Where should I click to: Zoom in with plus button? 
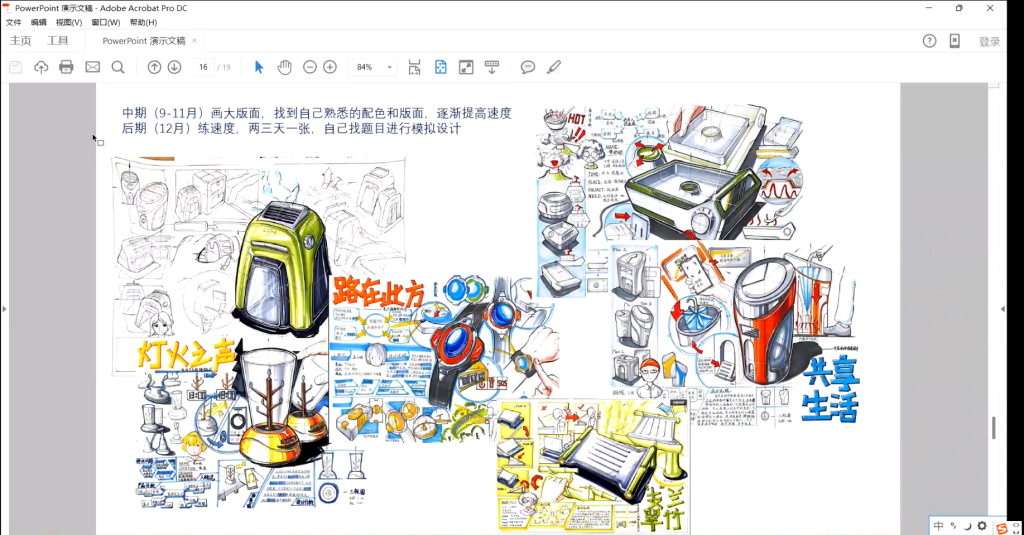pos(330,67)
